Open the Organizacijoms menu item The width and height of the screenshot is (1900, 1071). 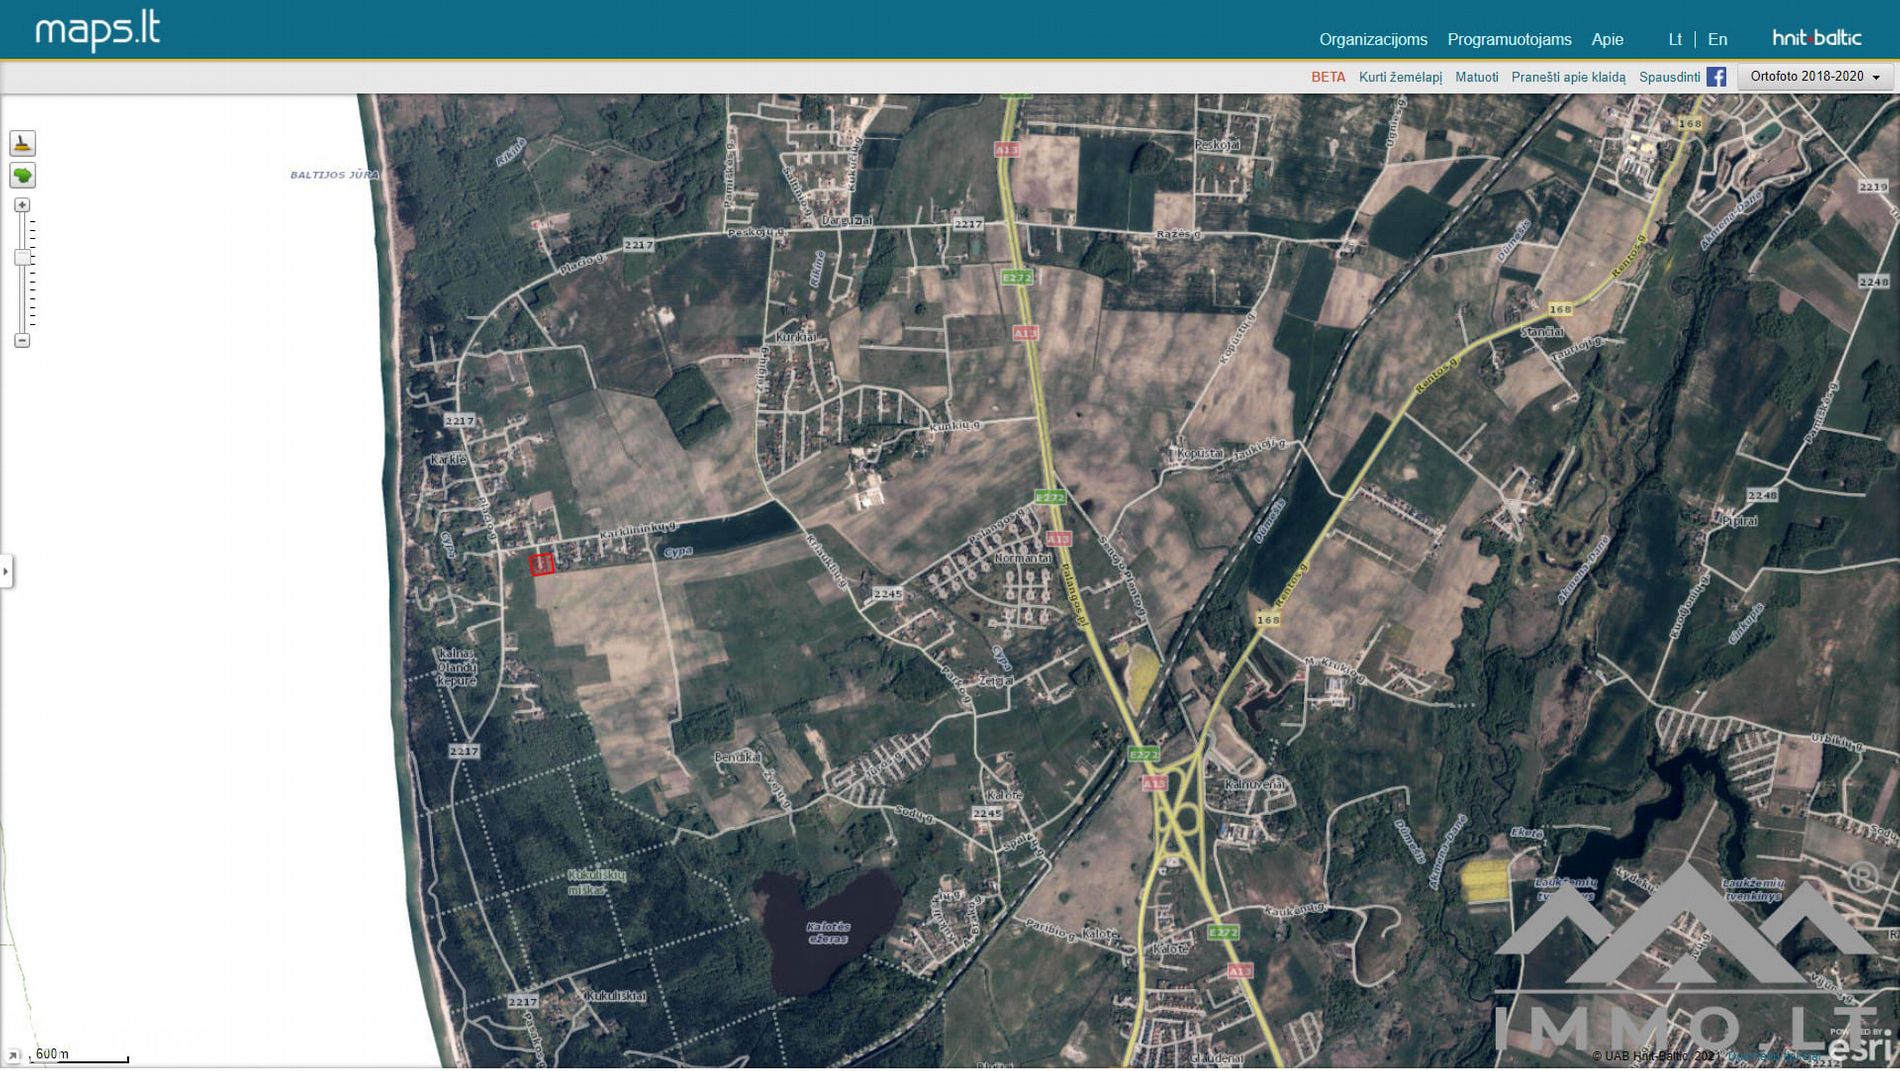1372,40
